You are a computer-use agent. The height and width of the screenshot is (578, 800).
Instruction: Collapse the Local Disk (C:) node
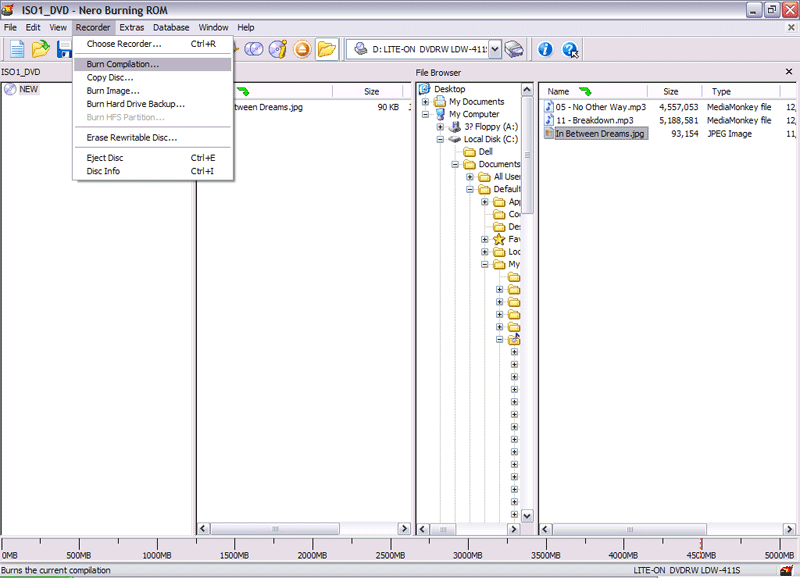[x=440, y=139]
